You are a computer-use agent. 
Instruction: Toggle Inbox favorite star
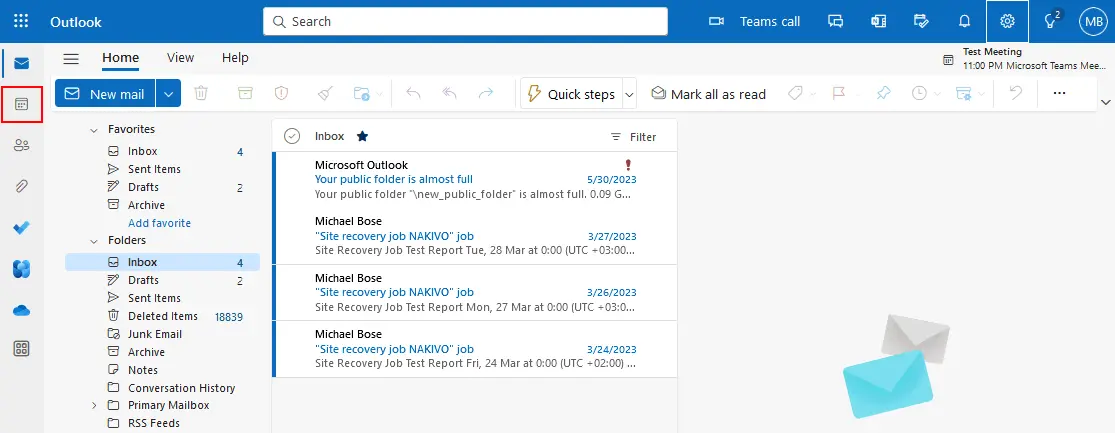click(363, 136)
